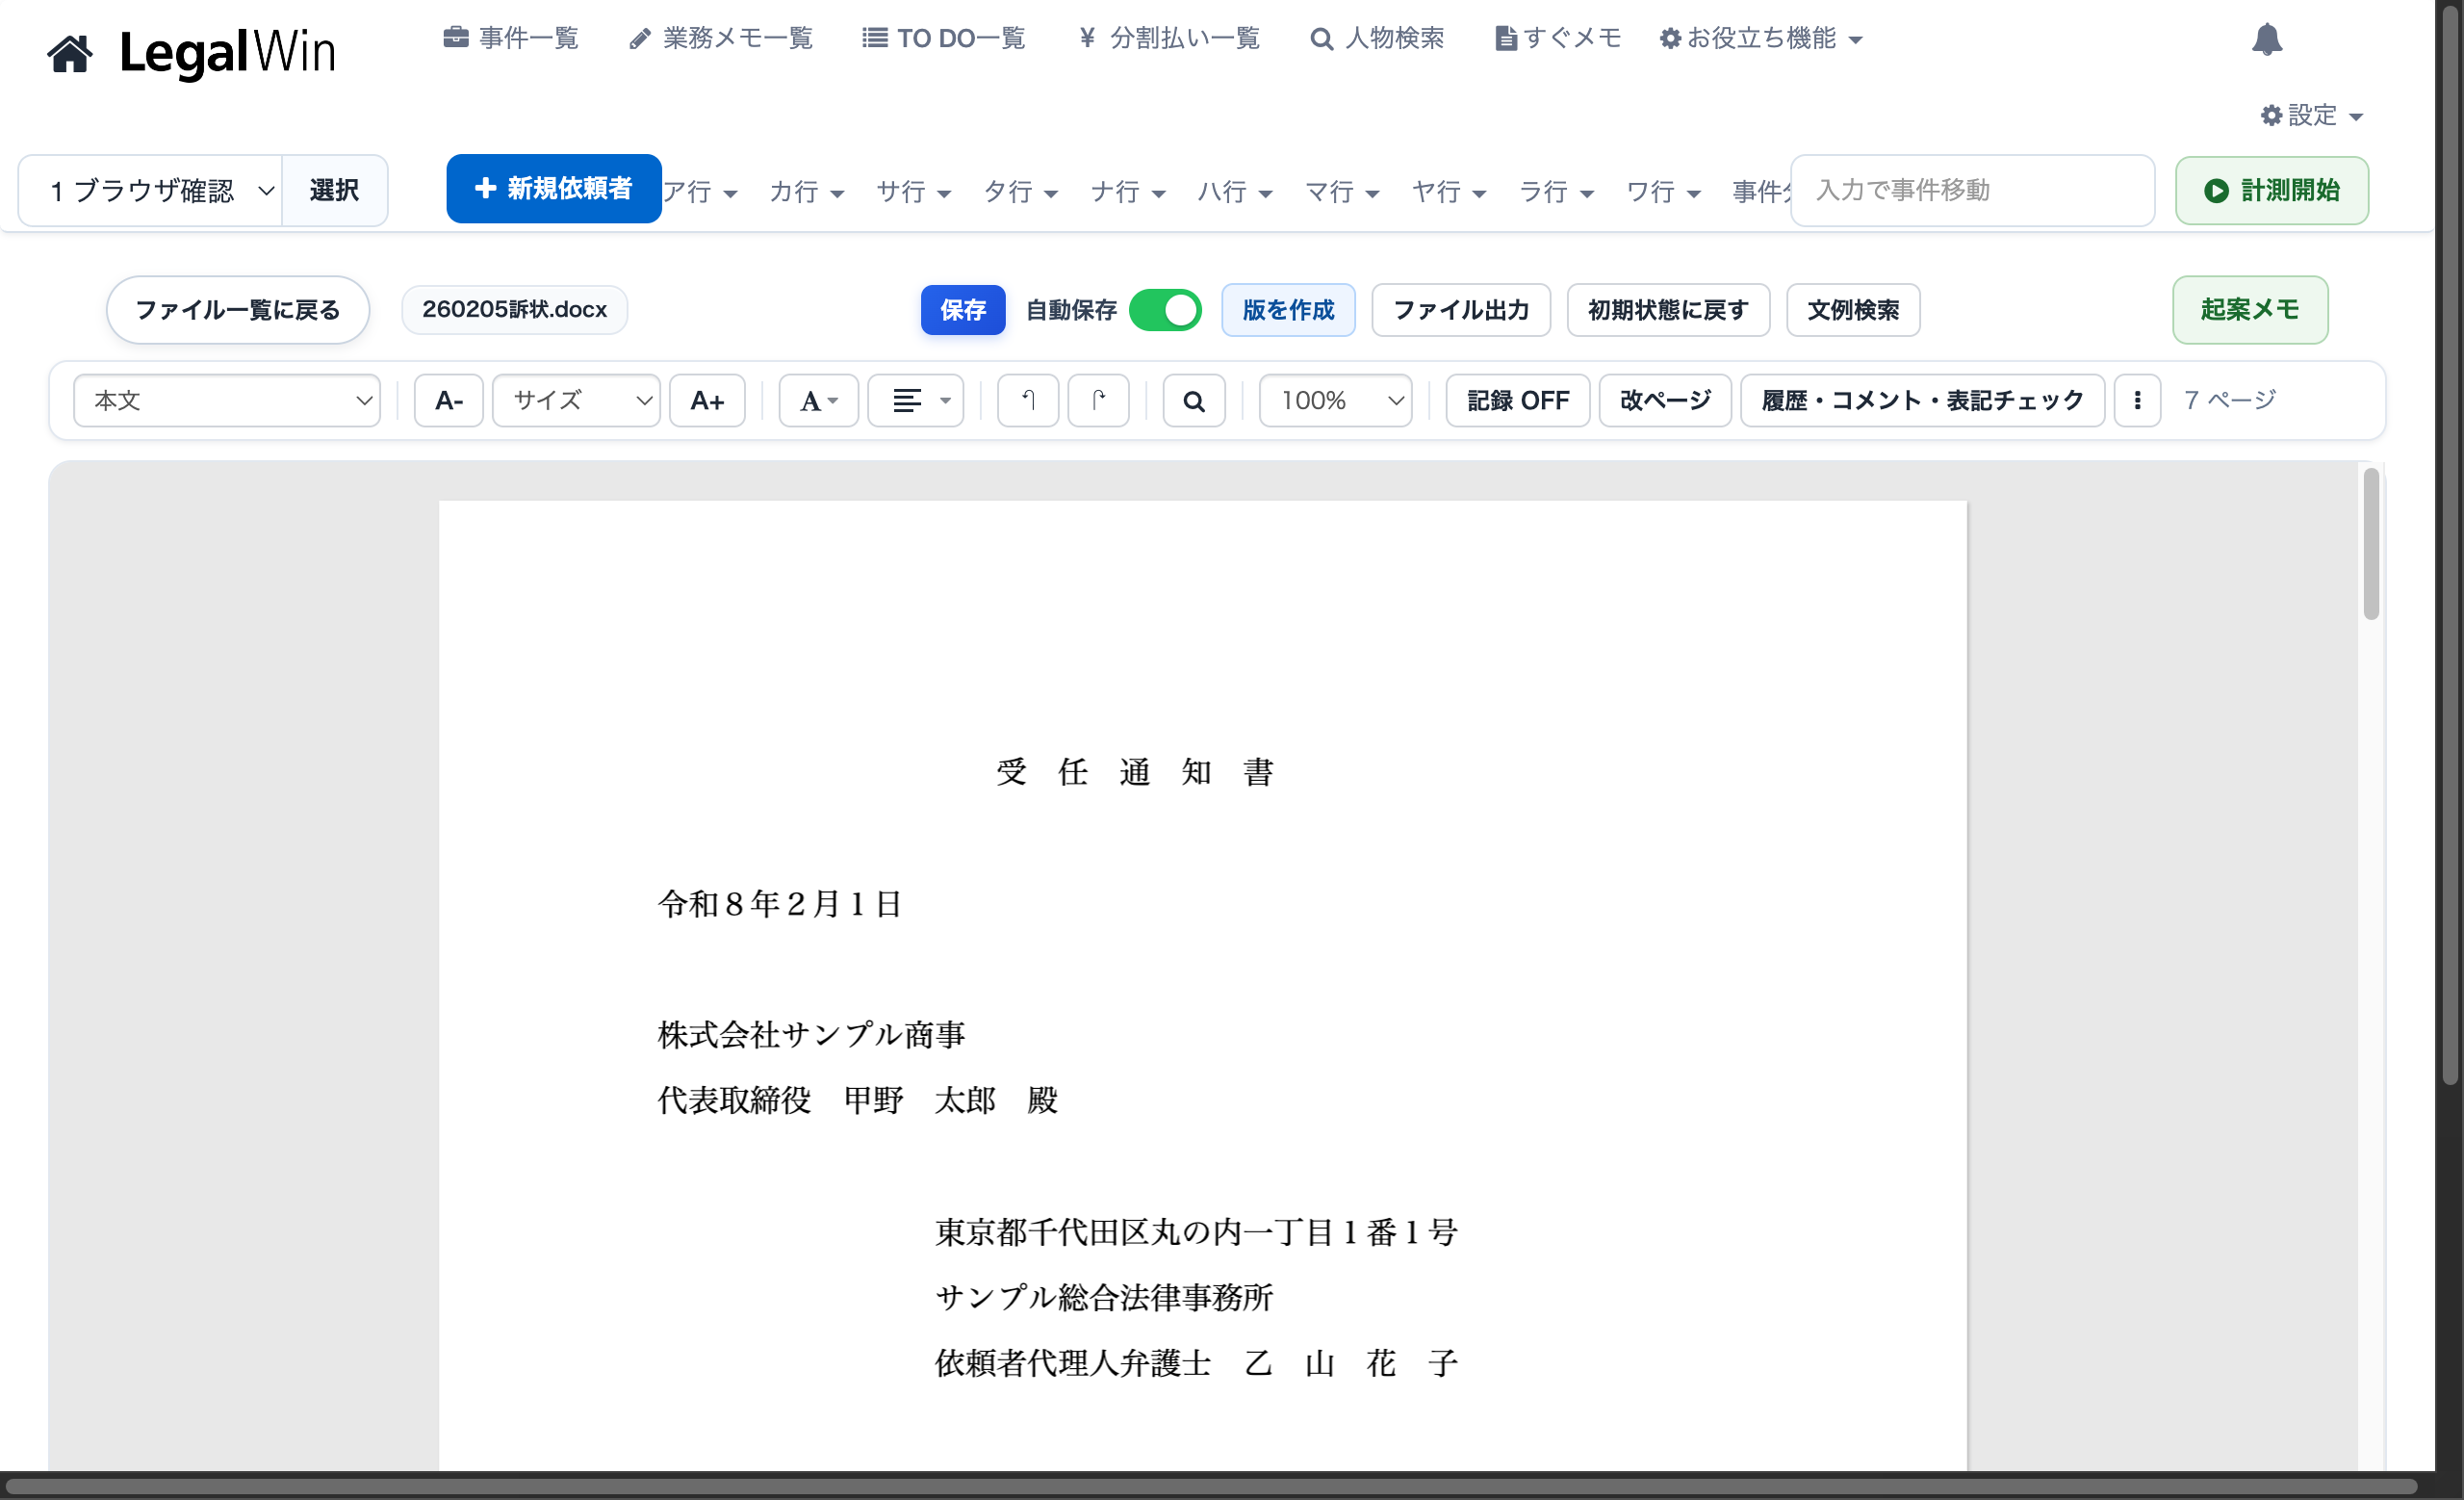The width and height of the screenshot is (2464, 1500).
Task: Toggle the 自動保存 switch
Action: pyautogui.click(x=1165, y=310)
